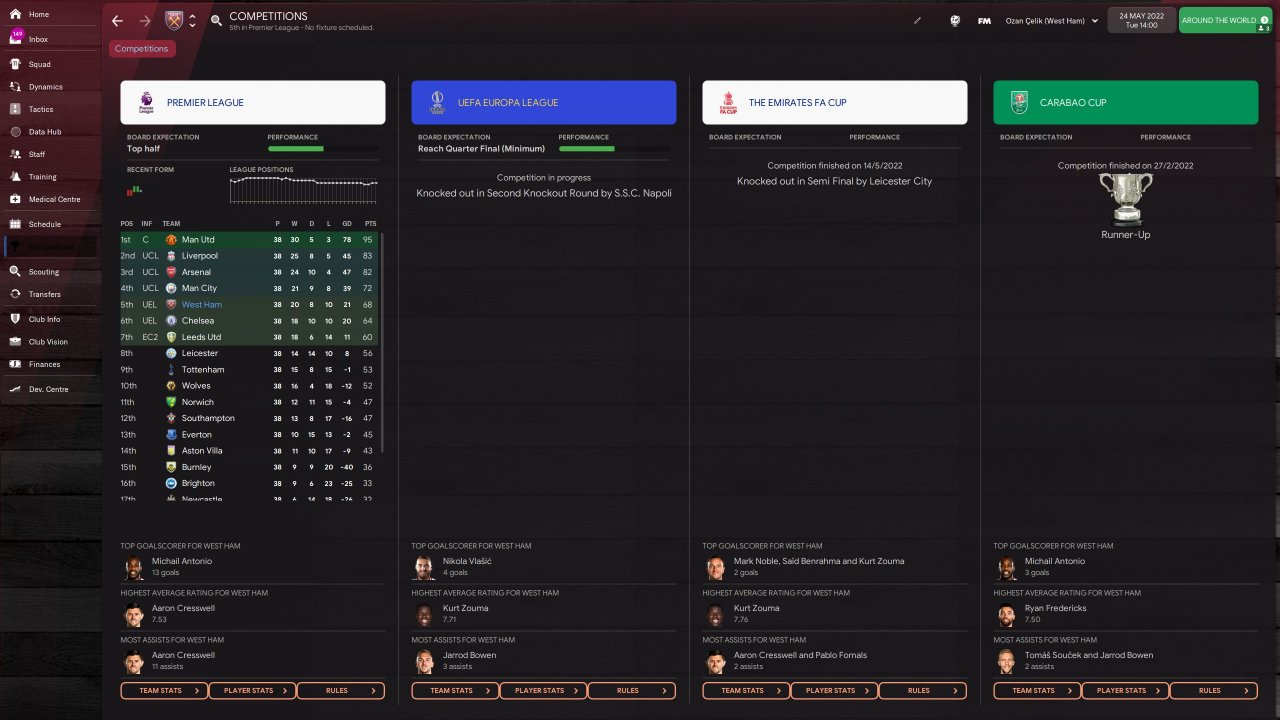Image resolution: width=1280 pixels, height=720 pixels.
Task: Open Scouting in the sidebar
Action: point(43,272)
